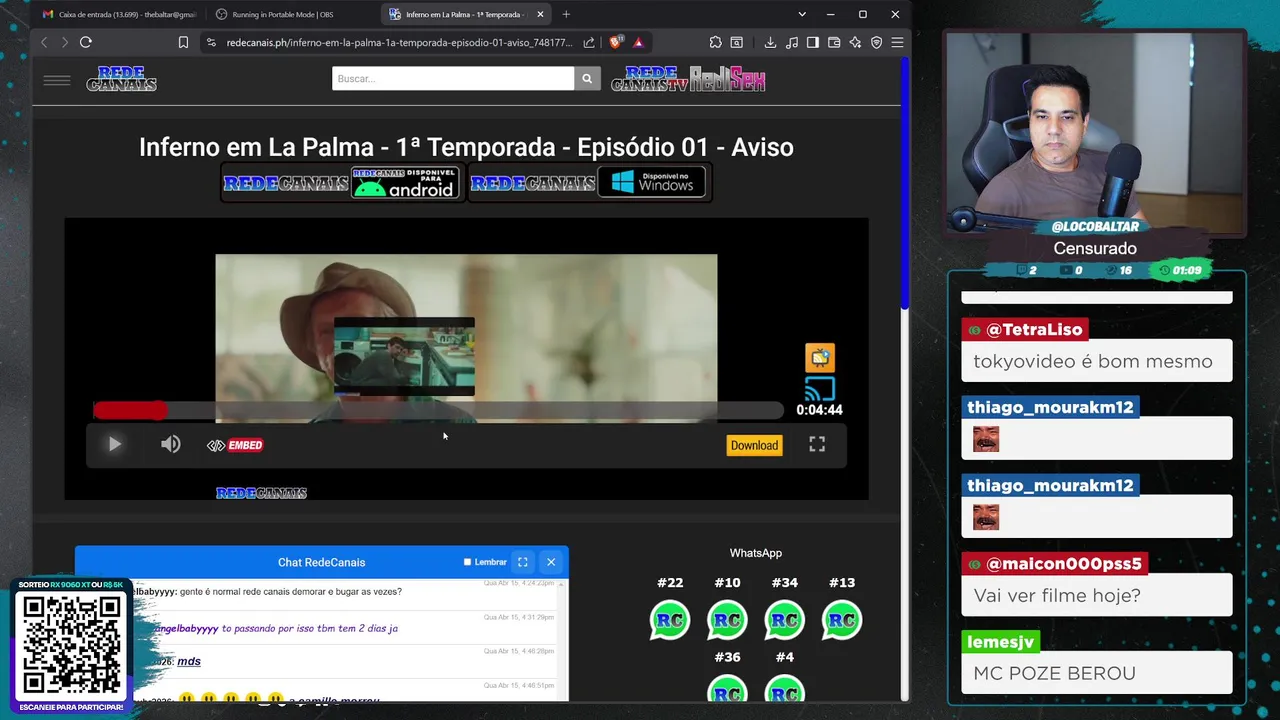
Task: Switch to the Gmail Caixa de entrada tab
Action: point(119,14)
